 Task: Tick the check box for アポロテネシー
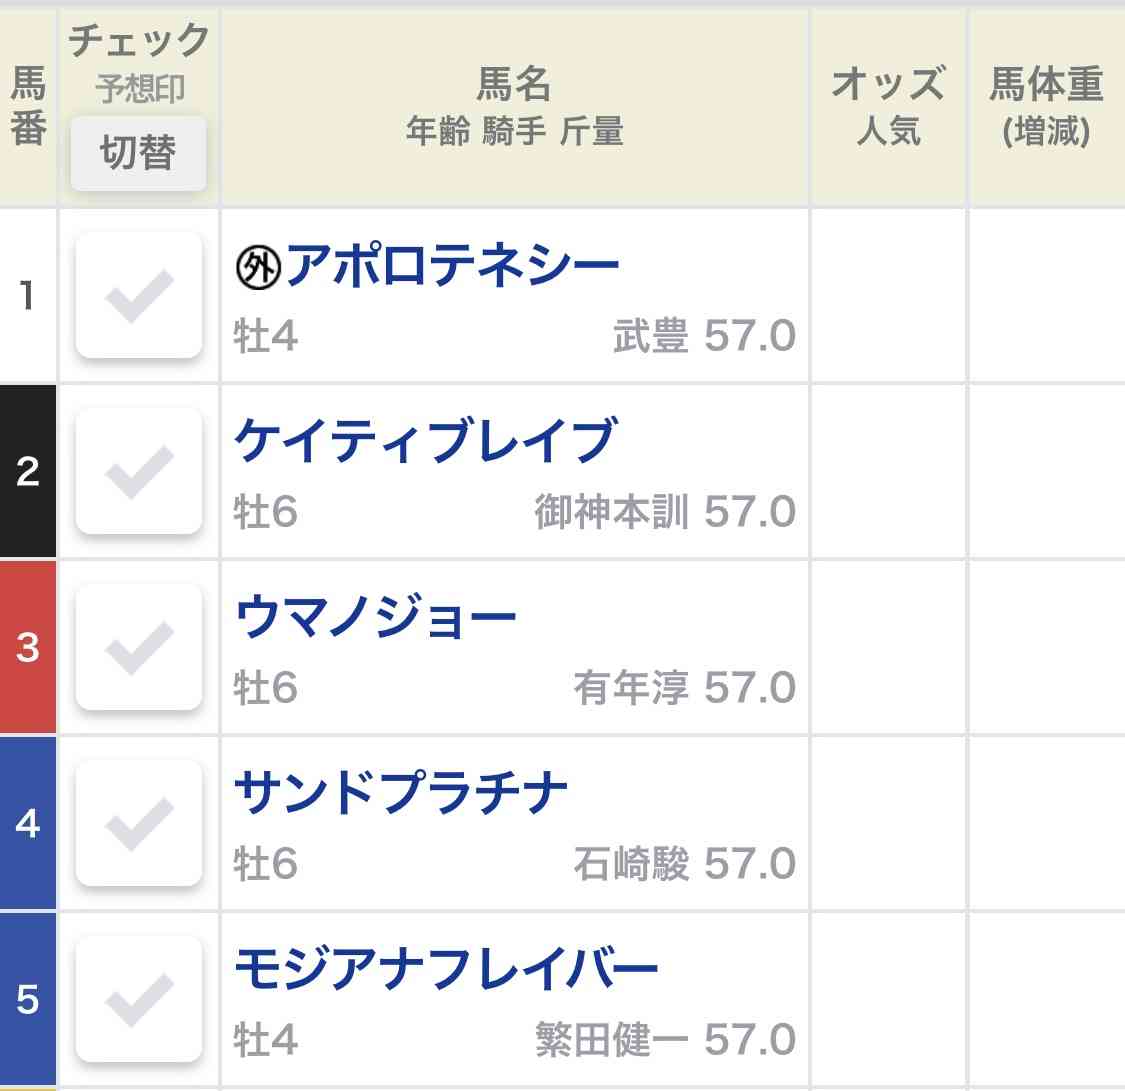pyautogui.click(x=138, y=295)
